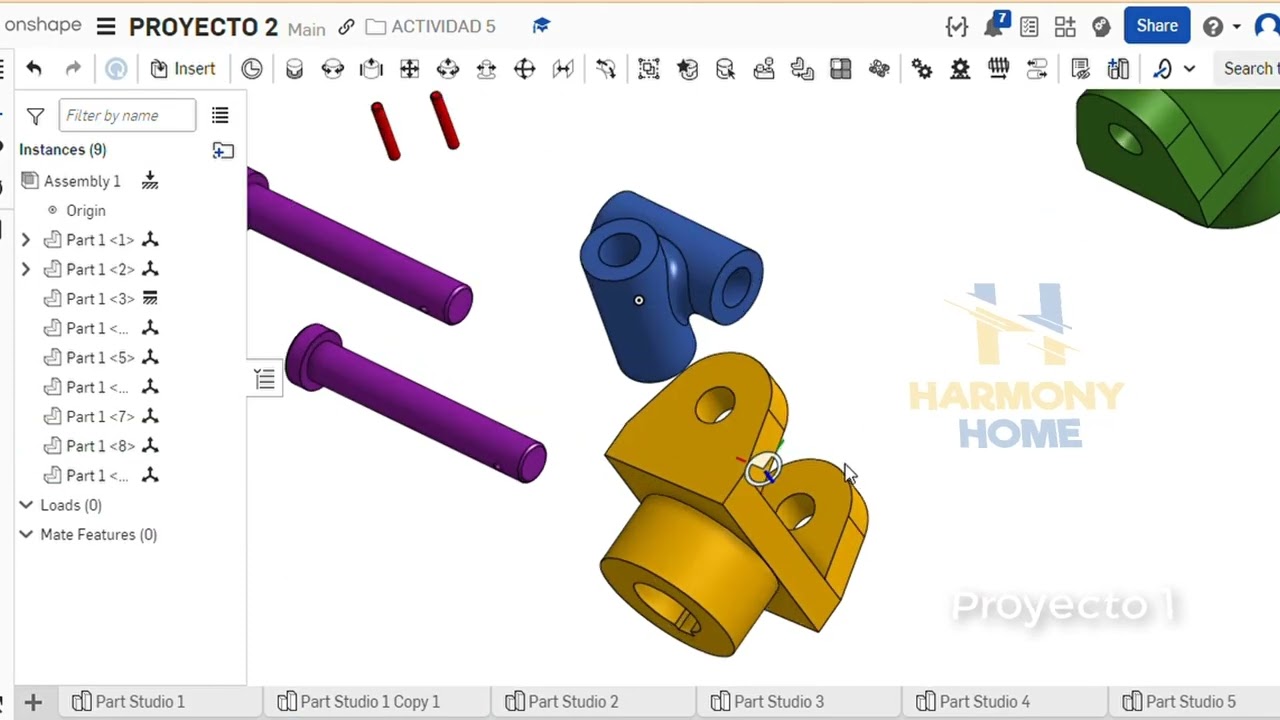Open the dropdown arrow beside the help icon
The image size is (1280, 720).
(1237, 27)
